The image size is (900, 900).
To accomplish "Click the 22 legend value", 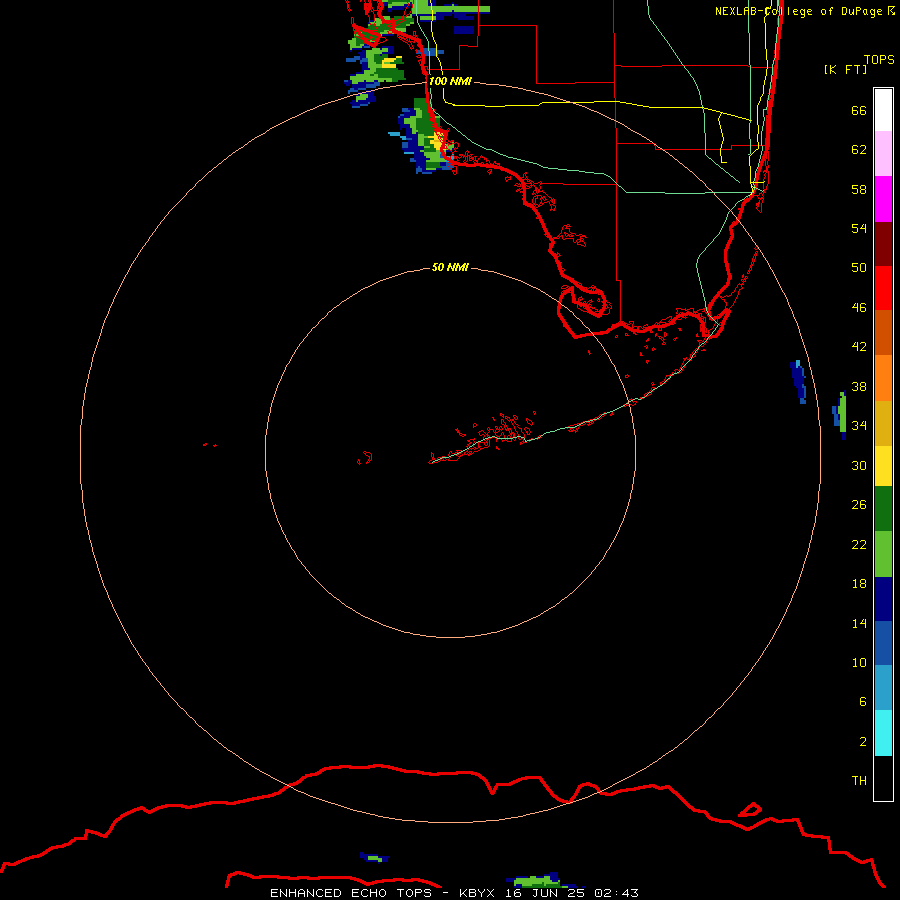I will 859,544.
